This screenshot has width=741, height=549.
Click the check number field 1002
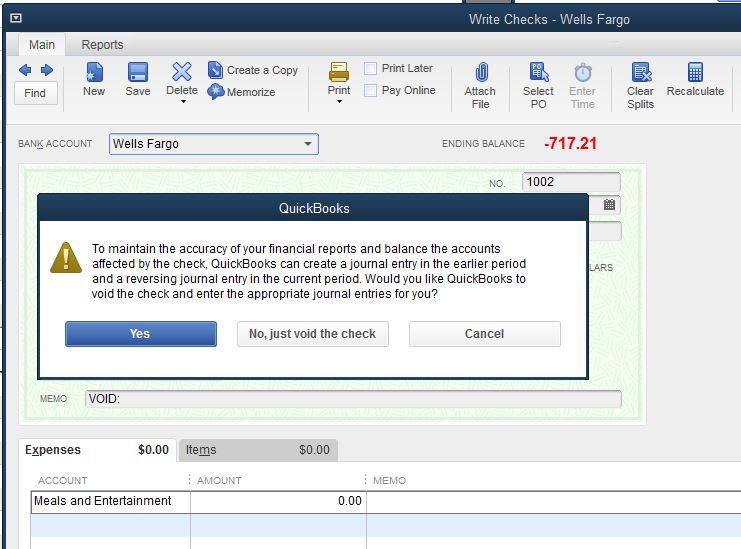point(571,182)
